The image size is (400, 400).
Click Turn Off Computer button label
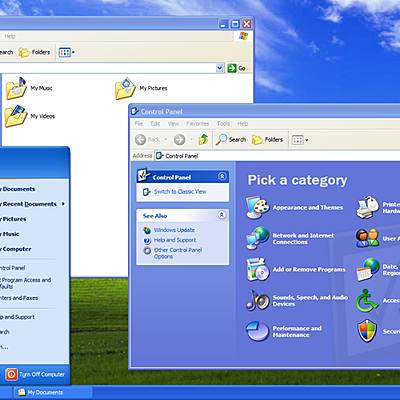pos(42,375)
